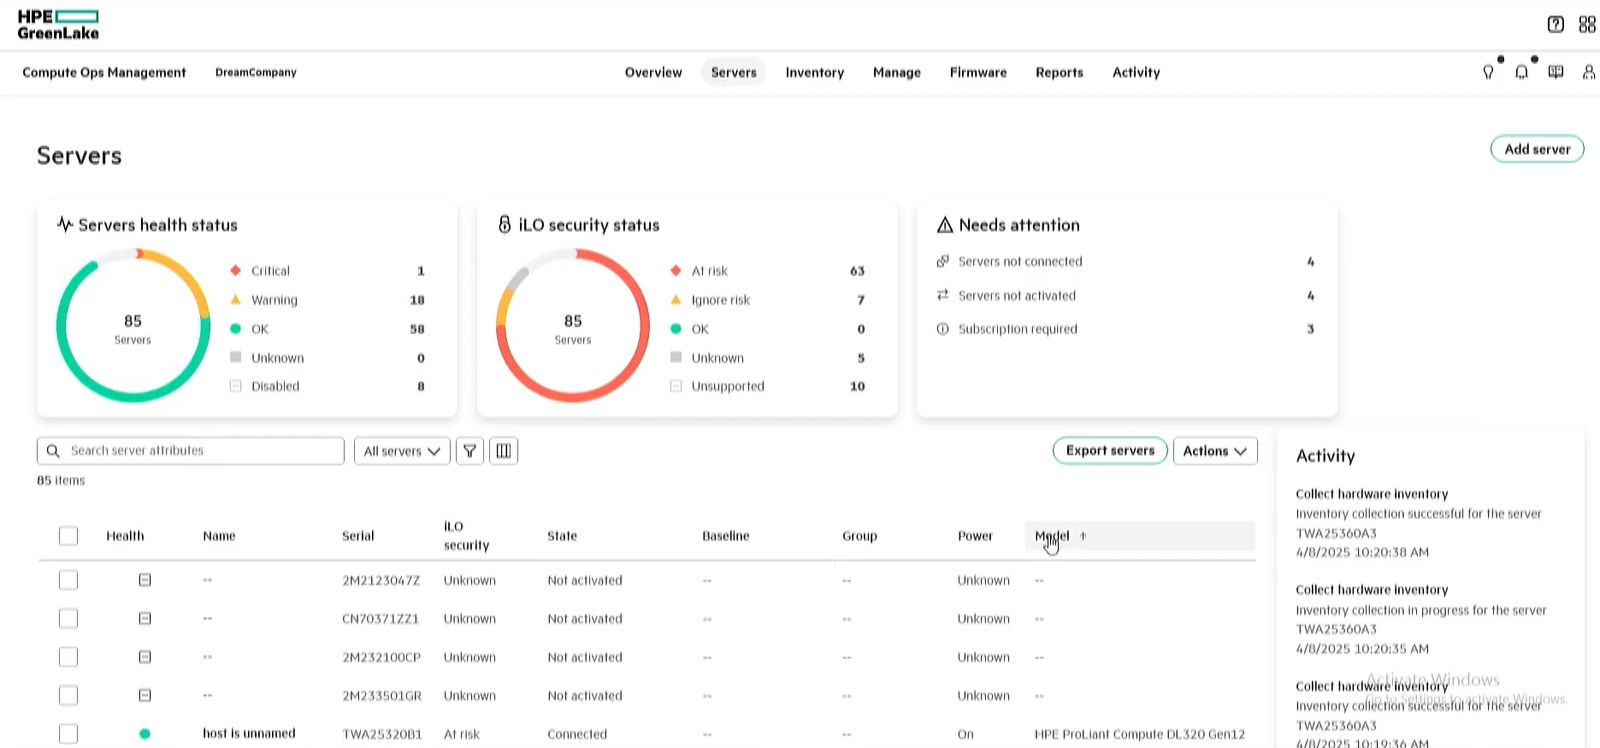The height and width of the screenshot is (748, 1600).
Task: Click the Add server button
Action: pos(1537,149)
